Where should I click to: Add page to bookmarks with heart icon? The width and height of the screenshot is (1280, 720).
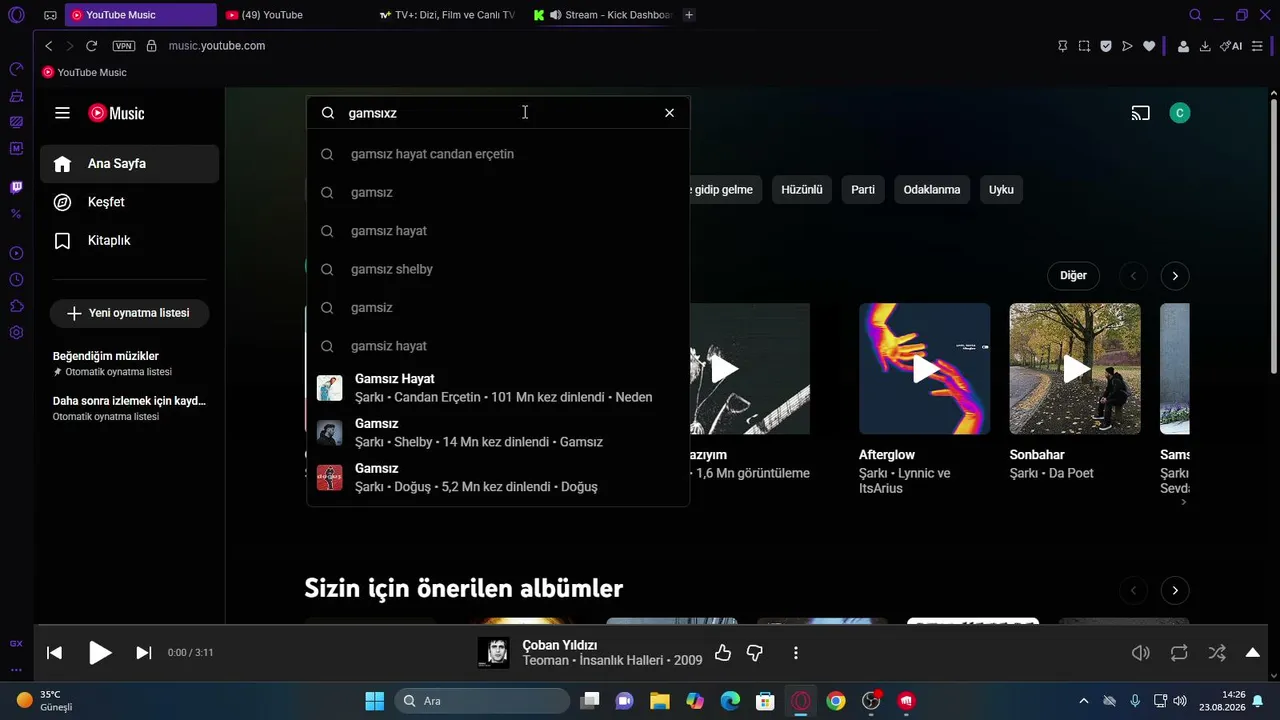(x=1149, y=46)
